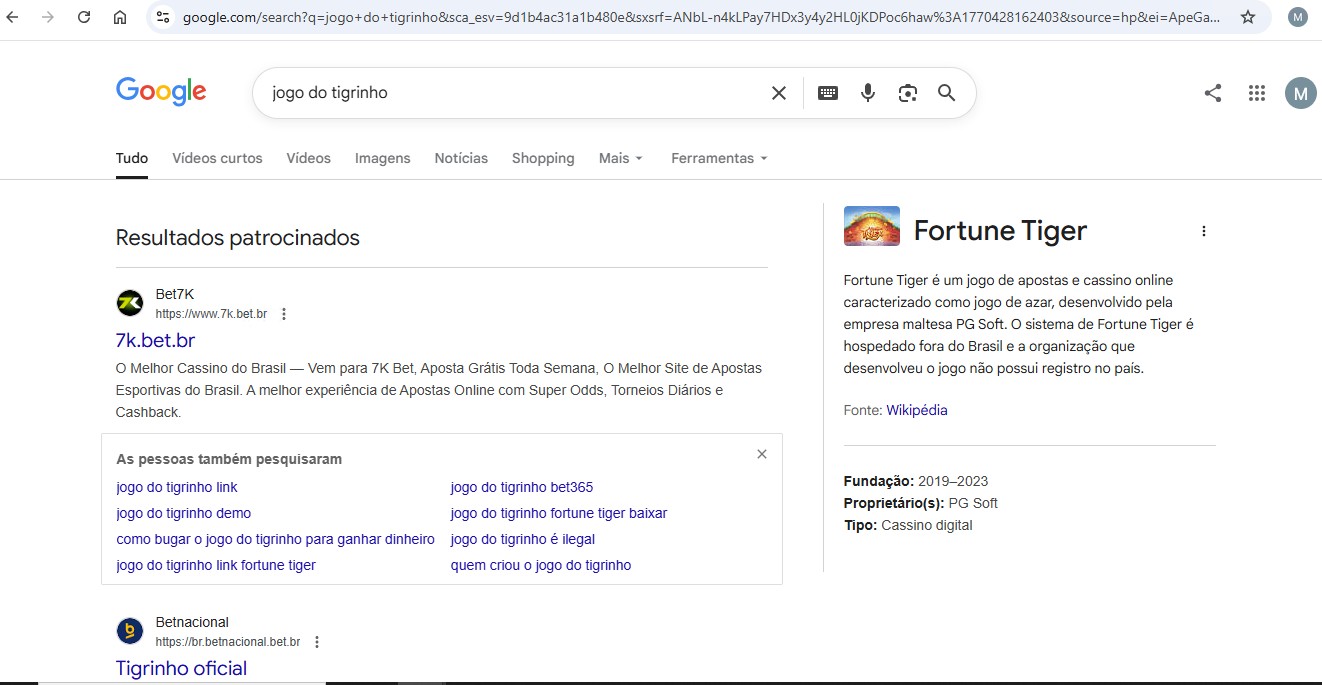
Task: Open three-dot menu beside Bet7K URL
Action: [284, 314]
